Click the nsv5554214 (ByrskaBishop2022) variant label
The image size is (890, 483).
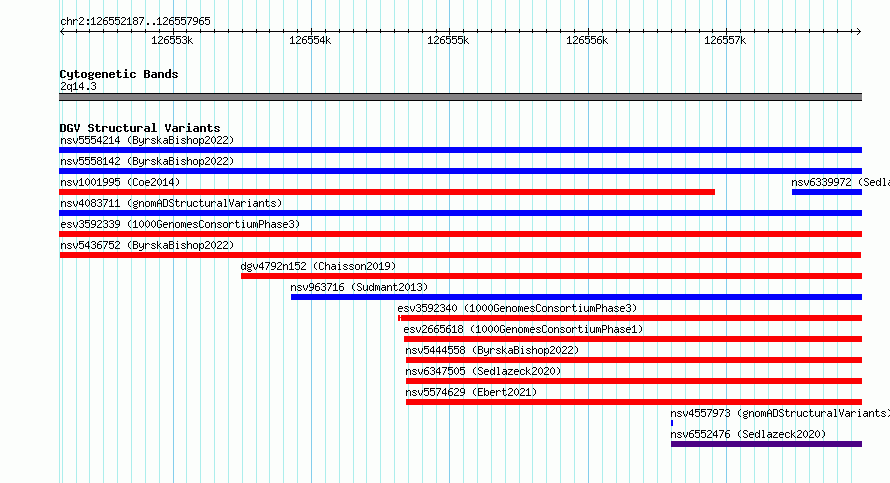tap(147, 140)
